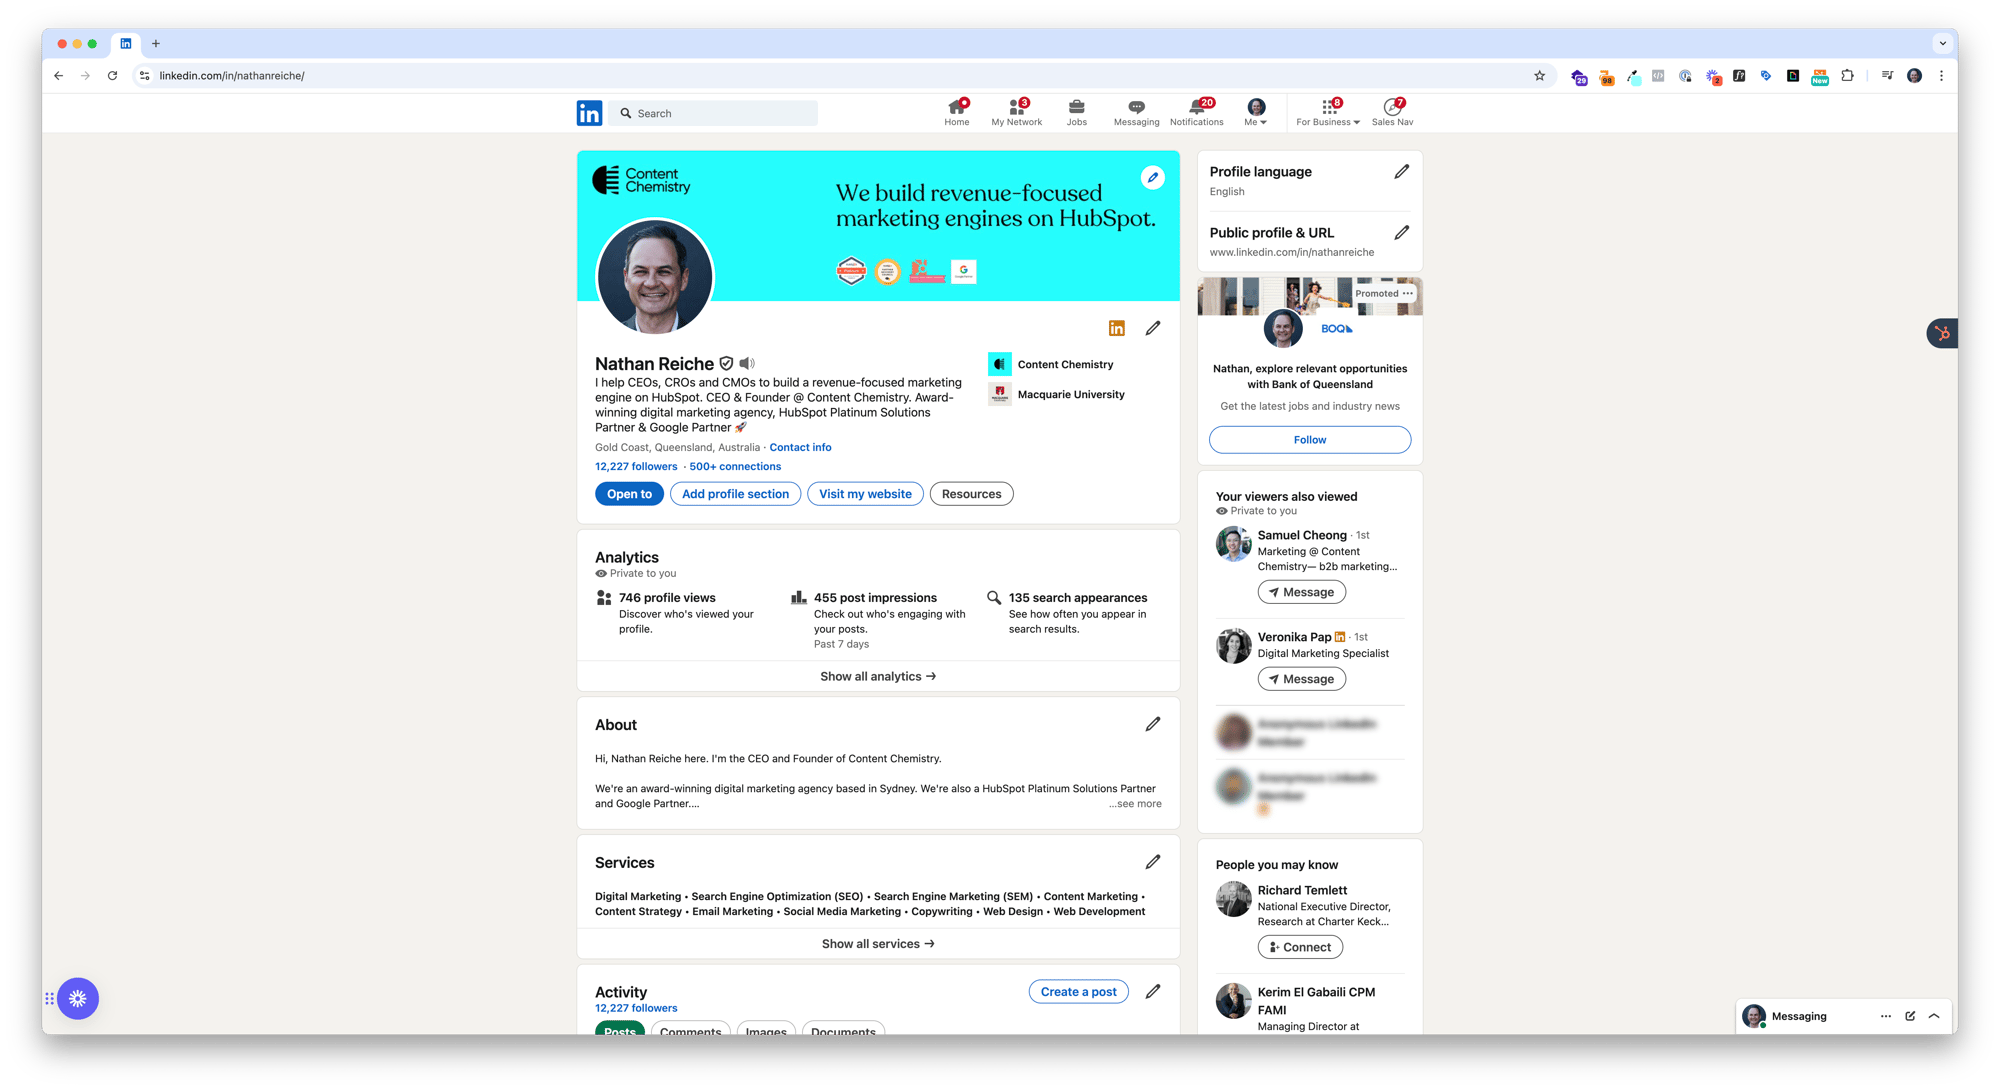Open My Network in the nav bar

click(1016, 112)
